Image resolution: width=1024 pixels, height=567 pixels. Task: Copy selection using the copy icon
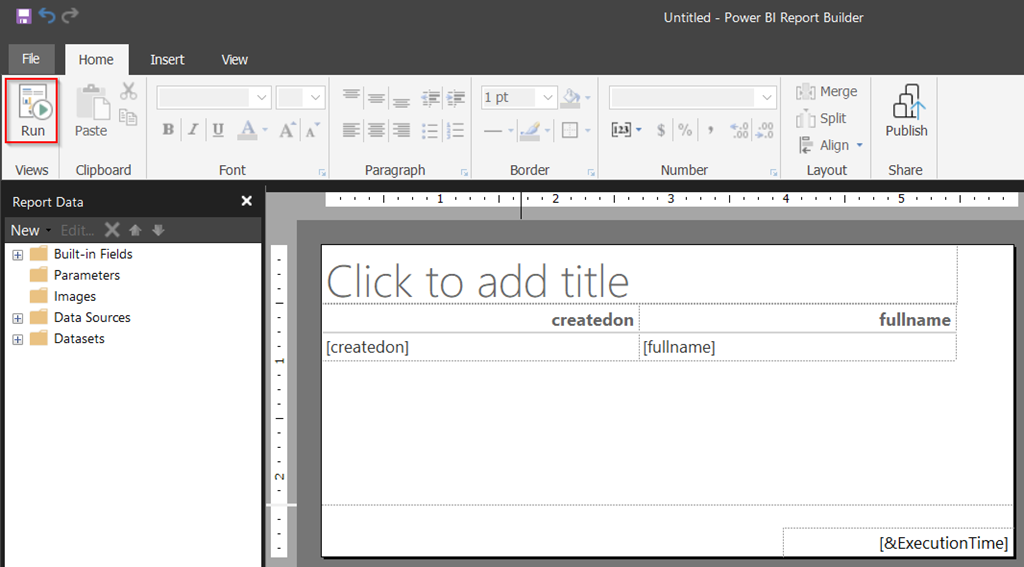point(128,118)
